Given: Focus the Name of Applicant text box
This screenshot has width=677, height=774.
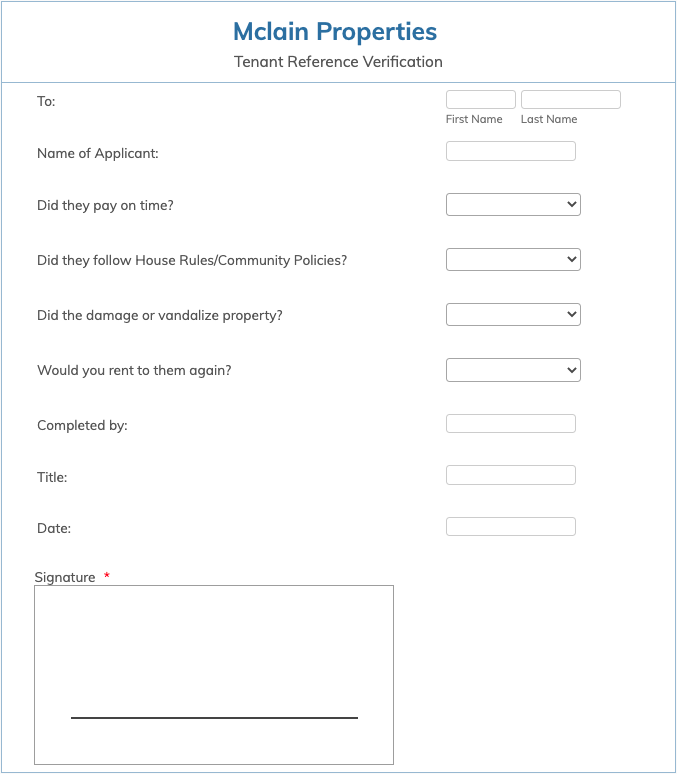Looking at the screenshot, I should coord(511,151).
